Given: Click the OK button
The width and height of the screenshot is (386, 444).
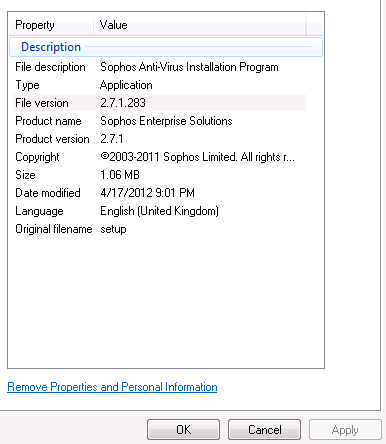Looking at the screenshot, I should pos(183,429).
